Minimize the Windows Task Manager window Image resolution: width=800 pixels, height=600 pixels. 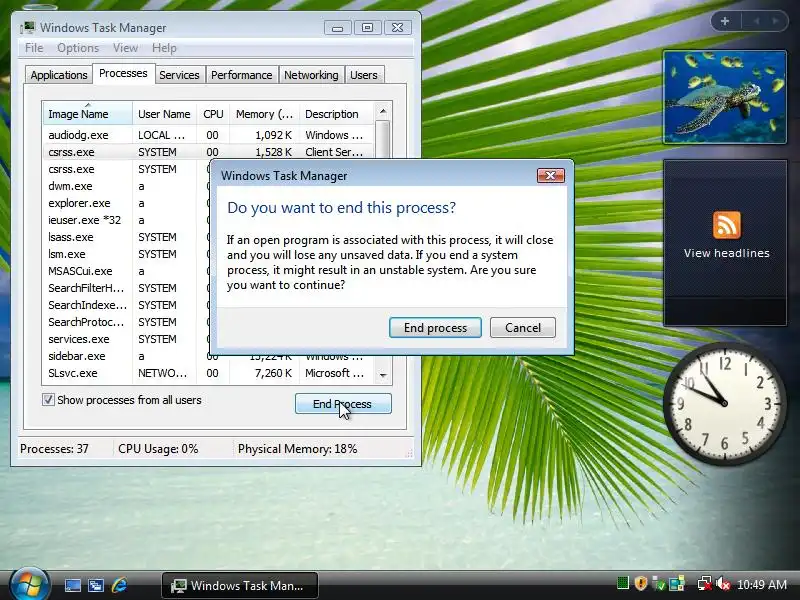[x=337, y=28]
